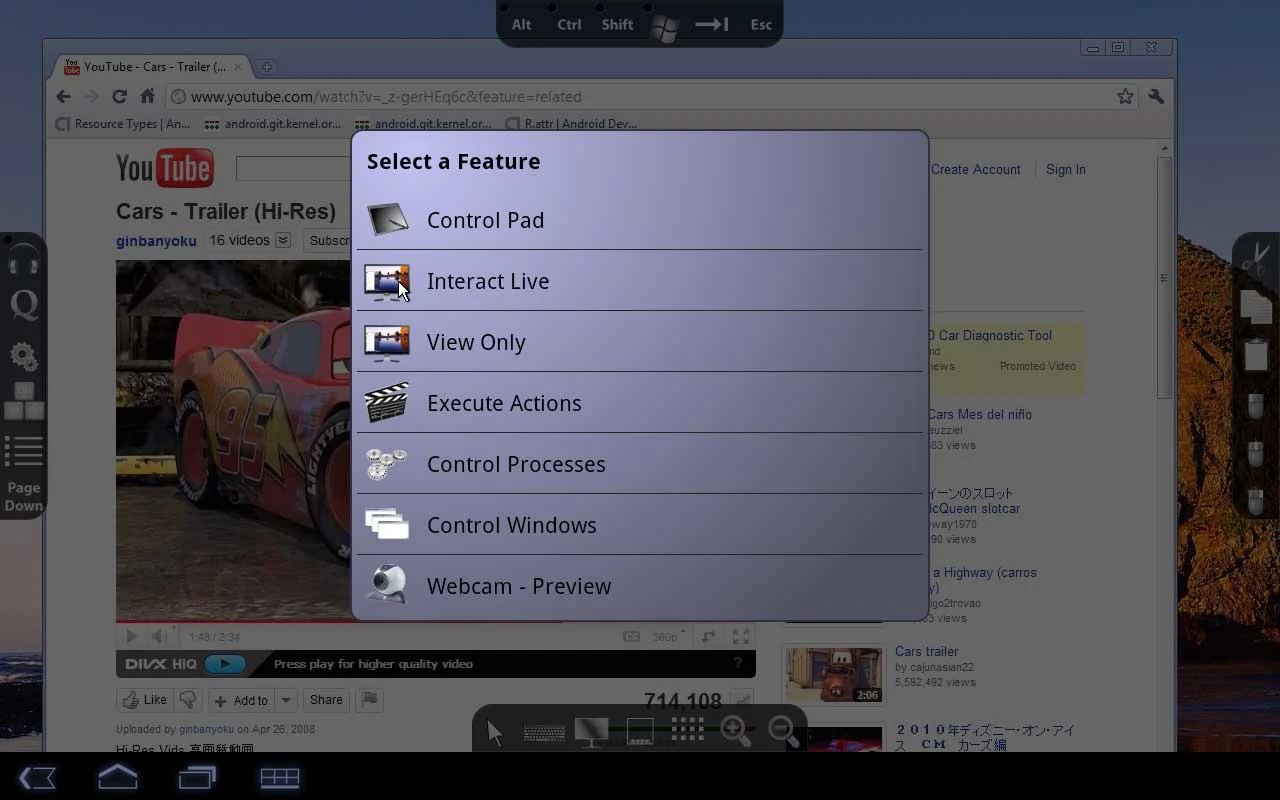
Task: Open the Add to button
Action: click(241, 700)
